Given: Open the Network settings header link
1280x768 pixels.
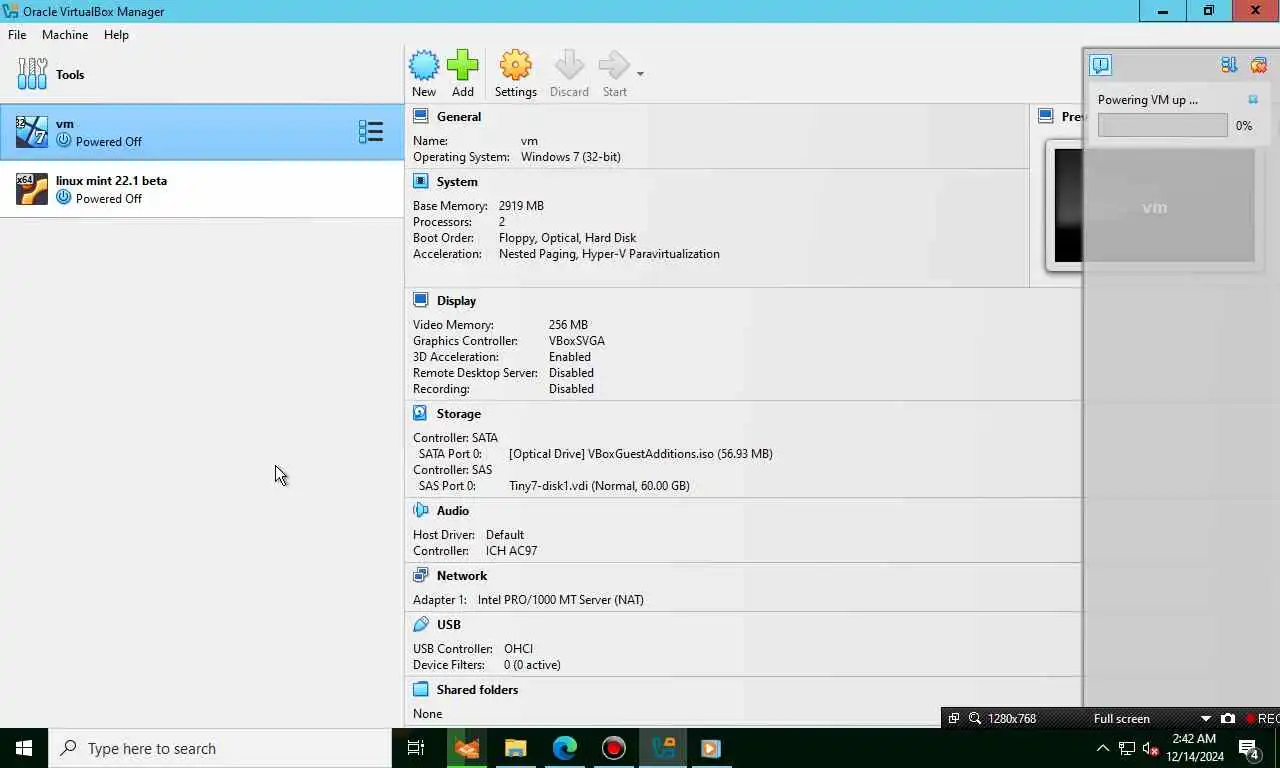Looking at the screenshot, I should (462, 576).
